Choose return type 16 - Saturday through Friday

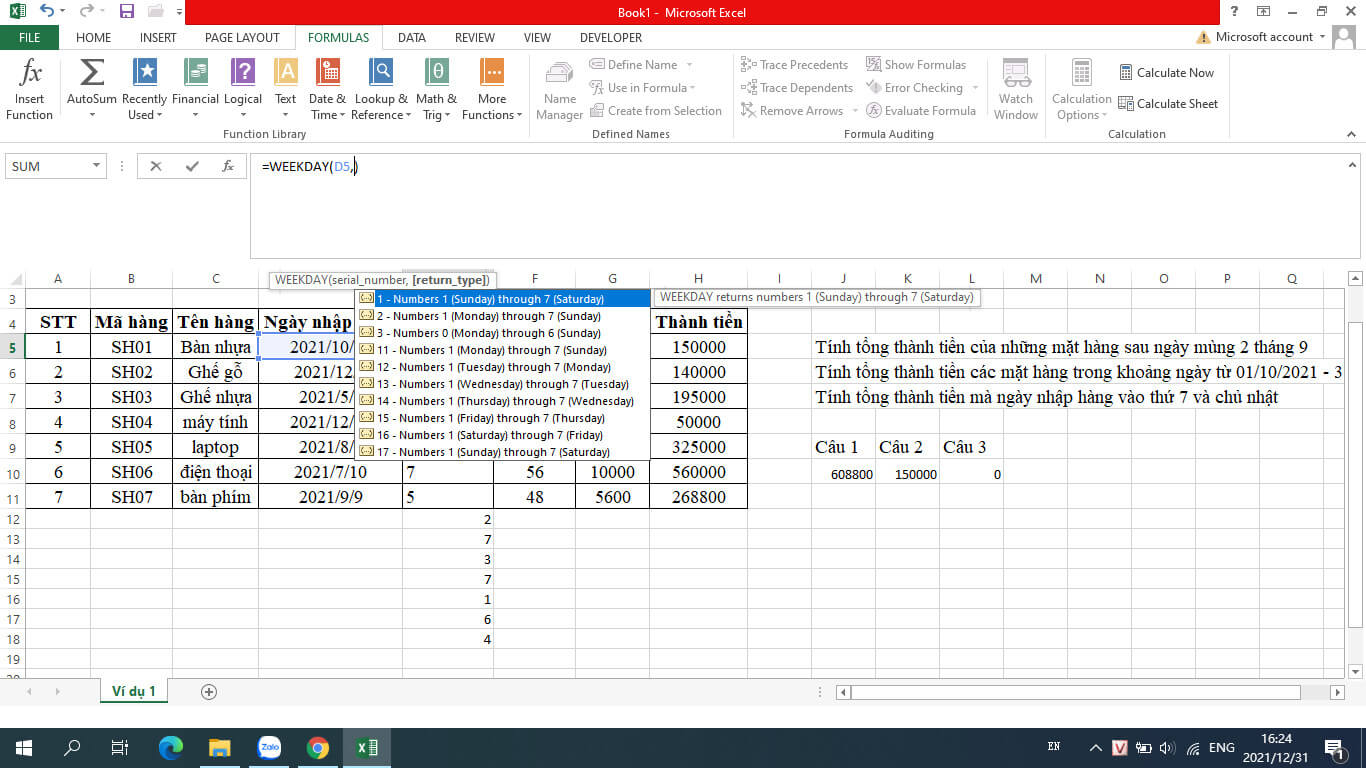pos(502,435)
